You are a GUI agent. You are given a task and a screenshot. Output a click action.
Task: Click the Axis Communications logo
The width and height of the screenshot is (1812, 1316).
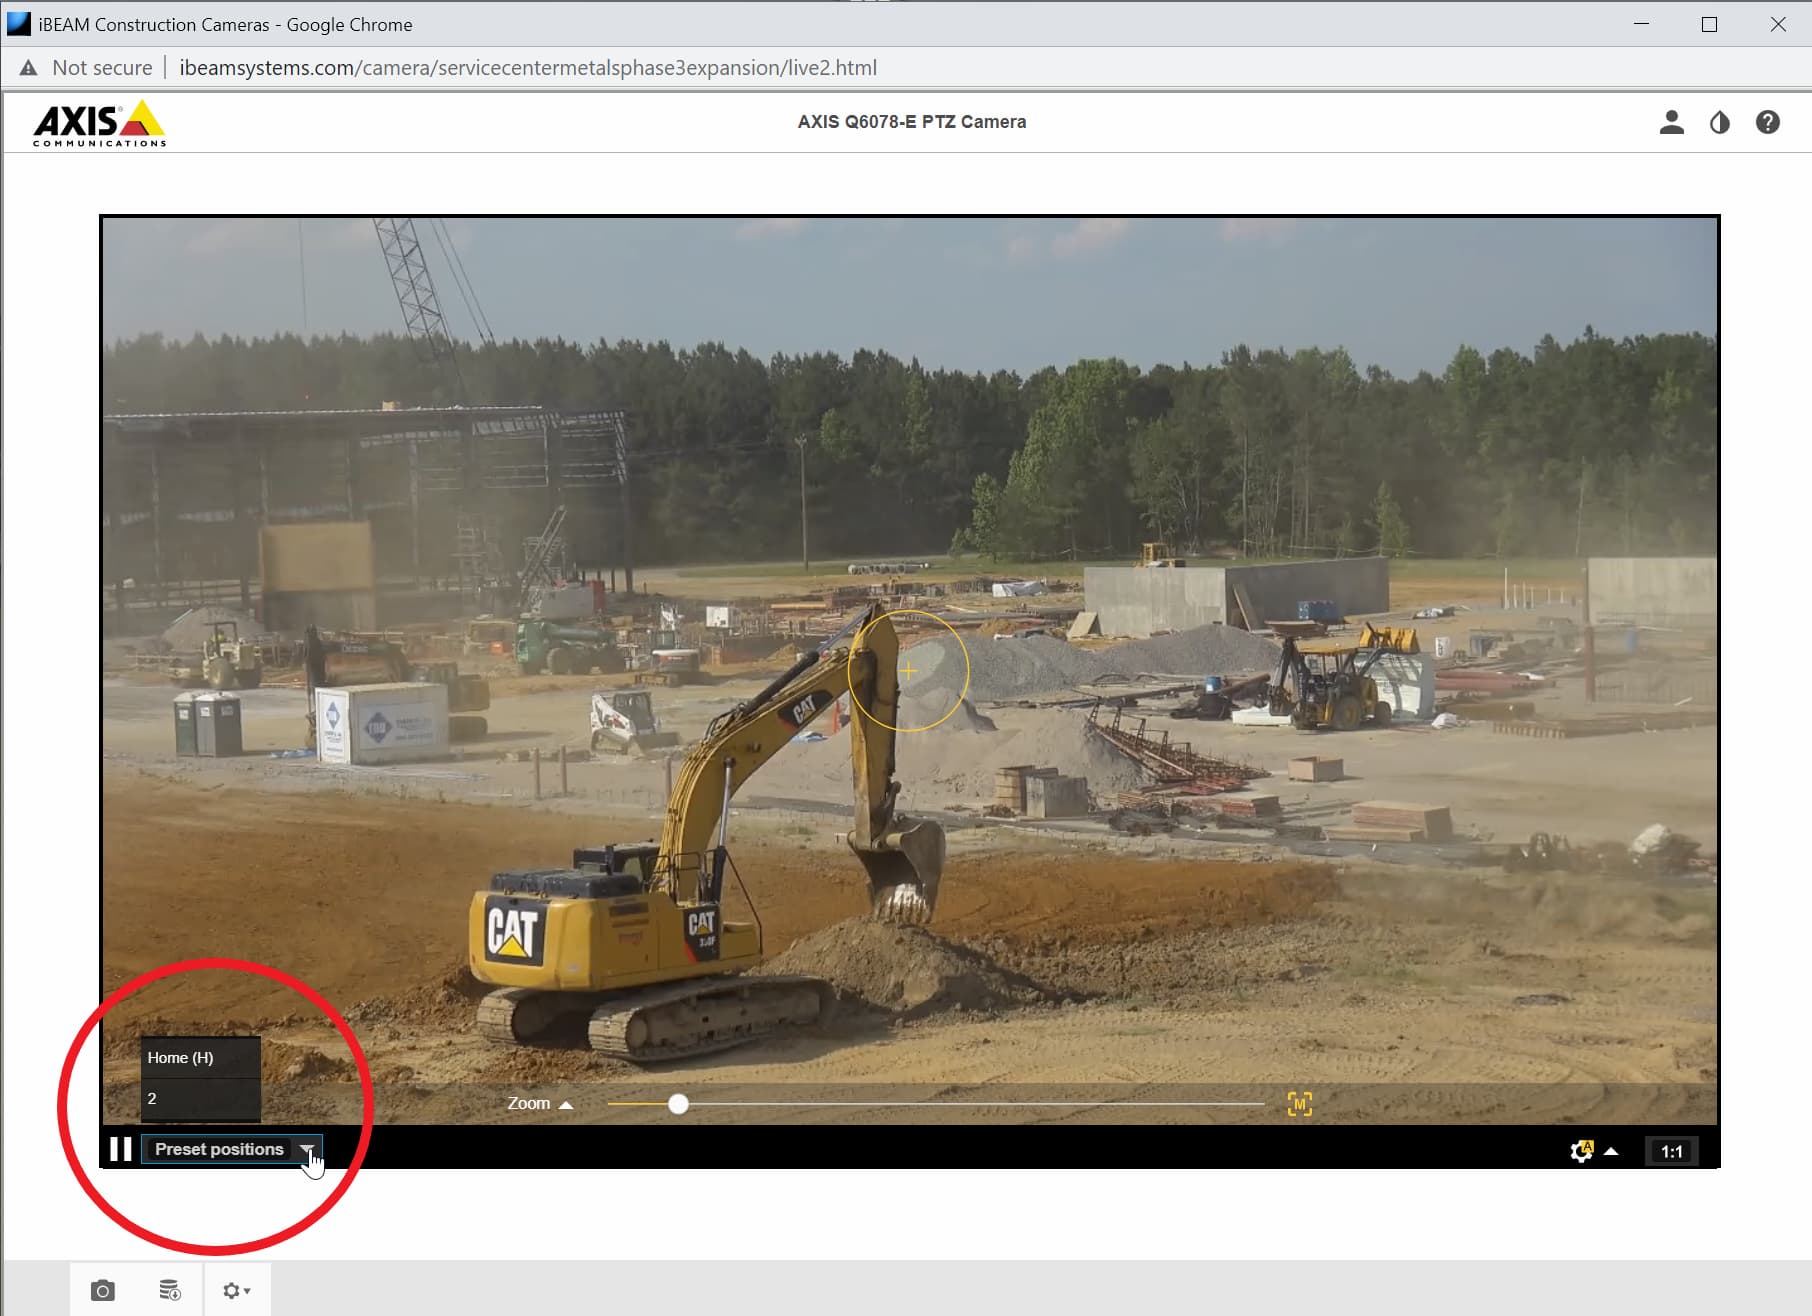(99, 123)
